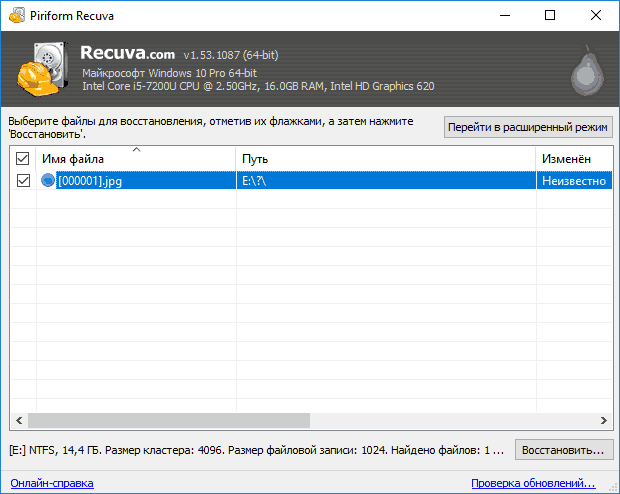Uncheck the [000001].jpg file checkbox
The height and width of the screenshot is (494, 620).
pyautogui.click(x=23, y=180)
